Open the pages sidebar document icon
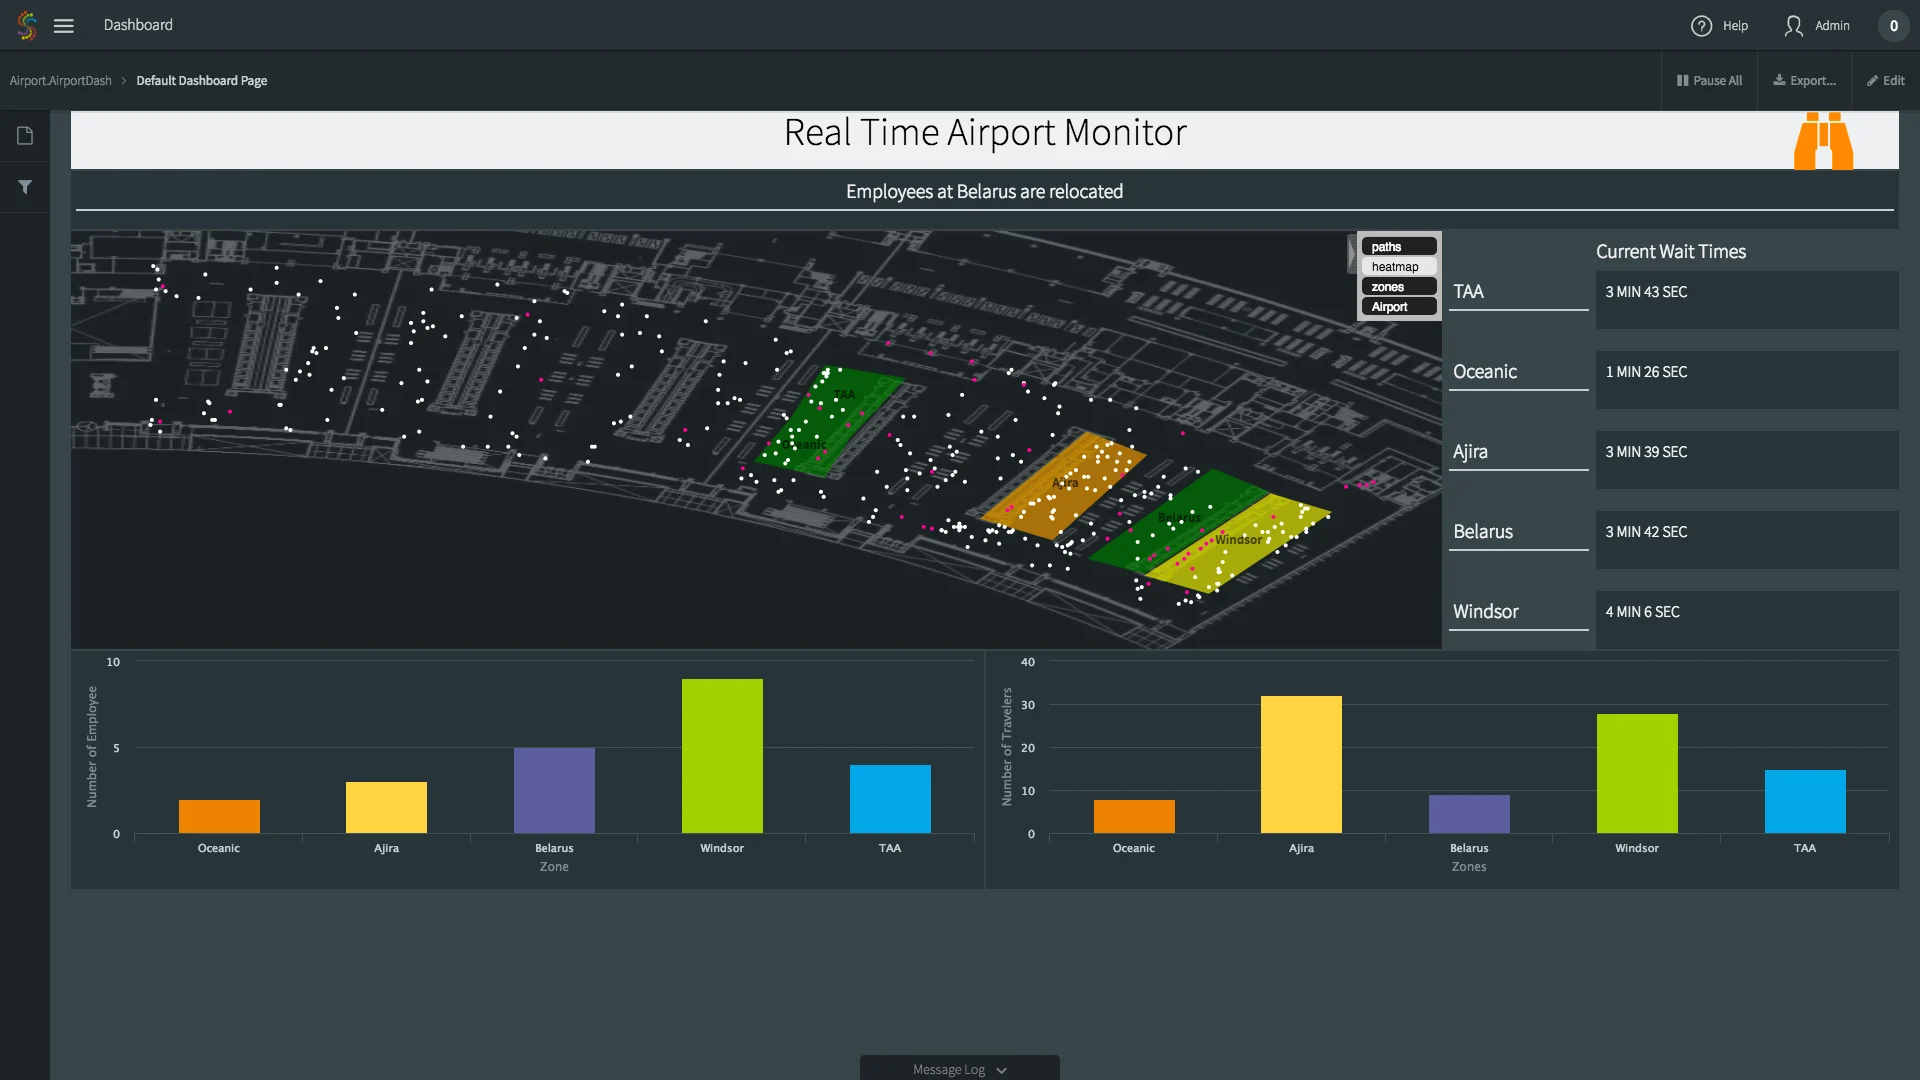Image resolution: width=1920 pixels, height=1080 pixels. 25,136
